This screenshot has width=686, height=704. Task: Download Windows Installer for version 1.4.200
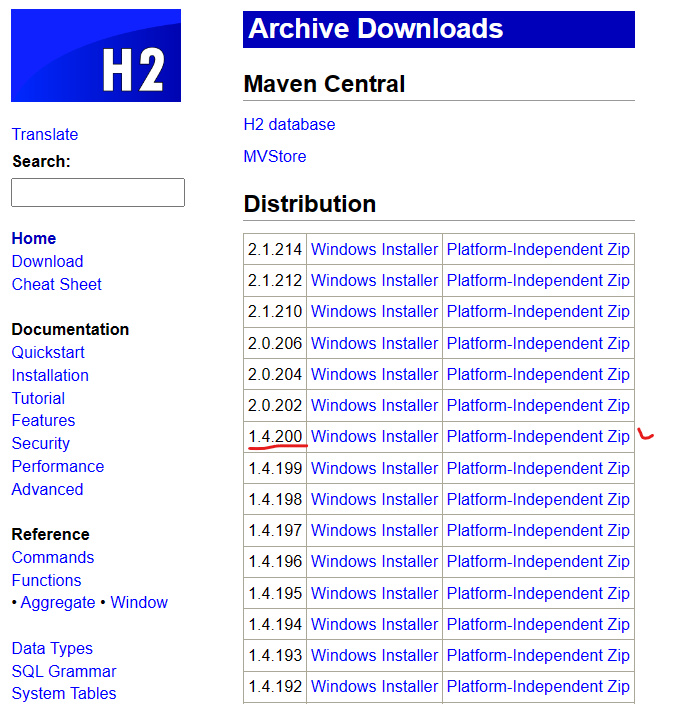pyautogui.click(x=374, y=436)
